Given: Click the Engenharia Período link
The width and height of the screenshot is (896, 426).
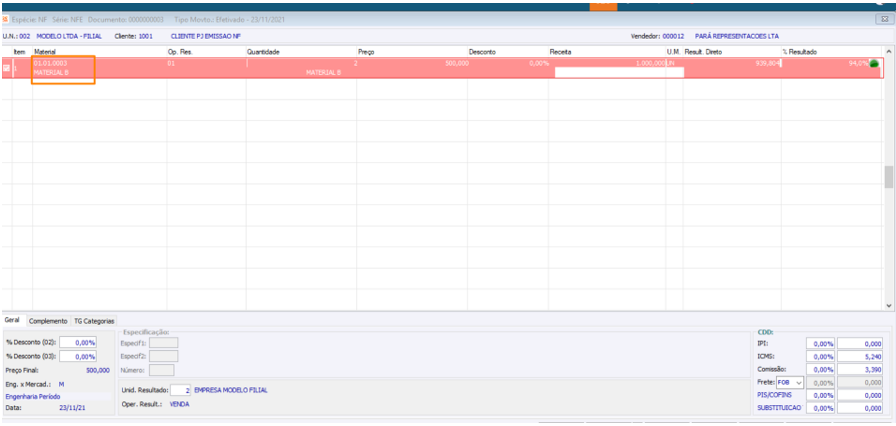Looking at the screenshot, I should point(33,396).
